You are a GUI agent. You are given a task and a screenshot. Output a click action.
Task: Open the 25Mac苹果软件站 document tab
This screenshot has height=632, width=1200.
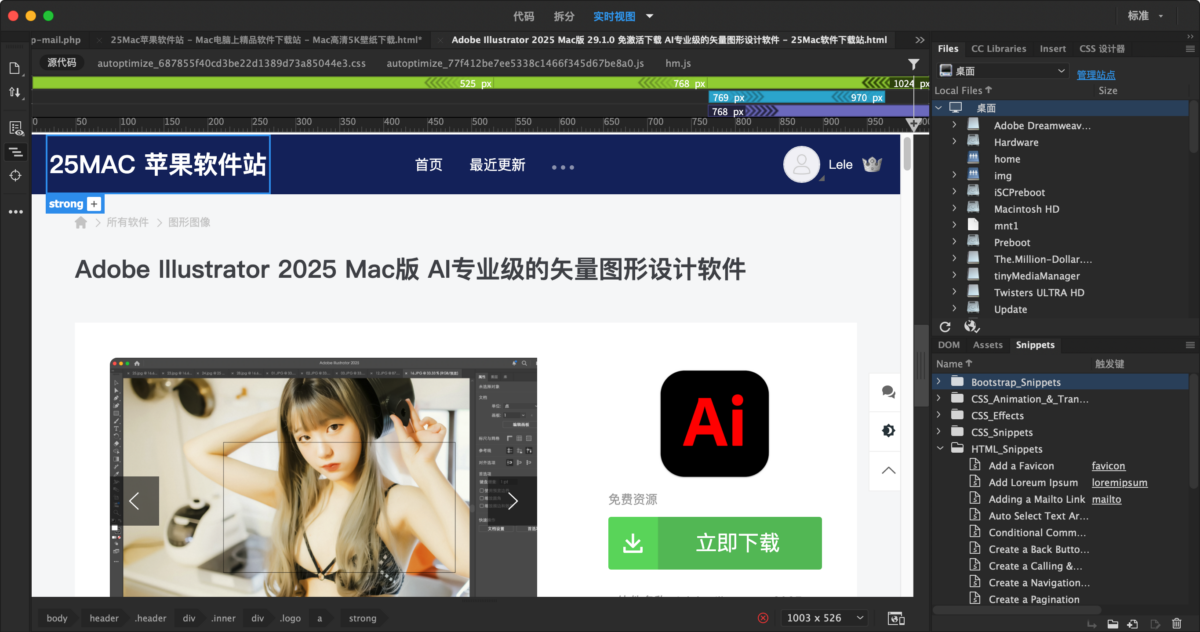tap(266, 40)
